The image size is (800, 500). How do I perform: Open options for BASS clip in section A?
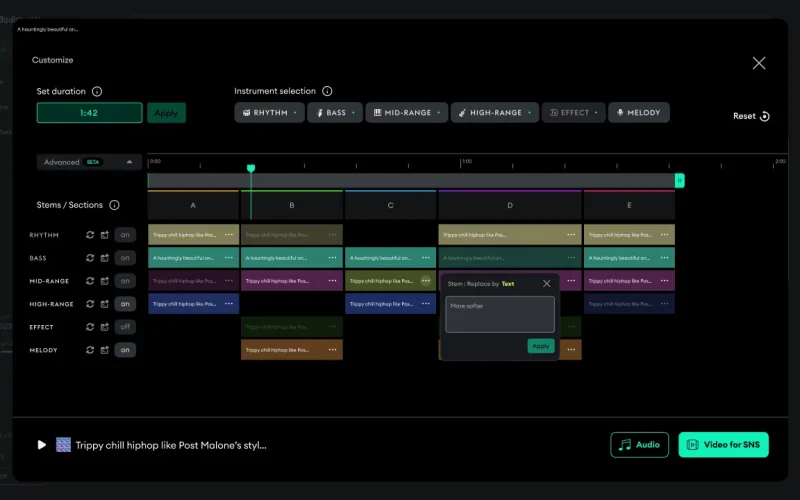click(x=229, y=258)
